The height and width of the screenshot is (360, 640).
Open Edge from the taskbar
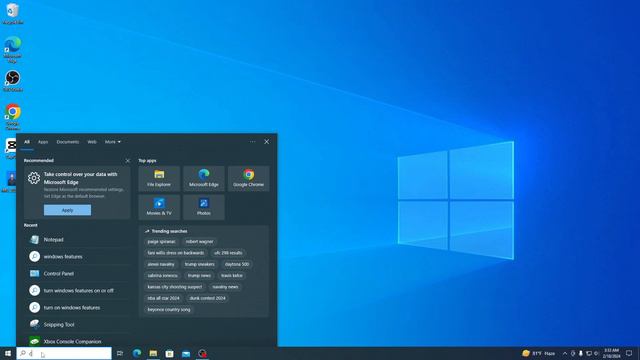click(x=137, y=353)
